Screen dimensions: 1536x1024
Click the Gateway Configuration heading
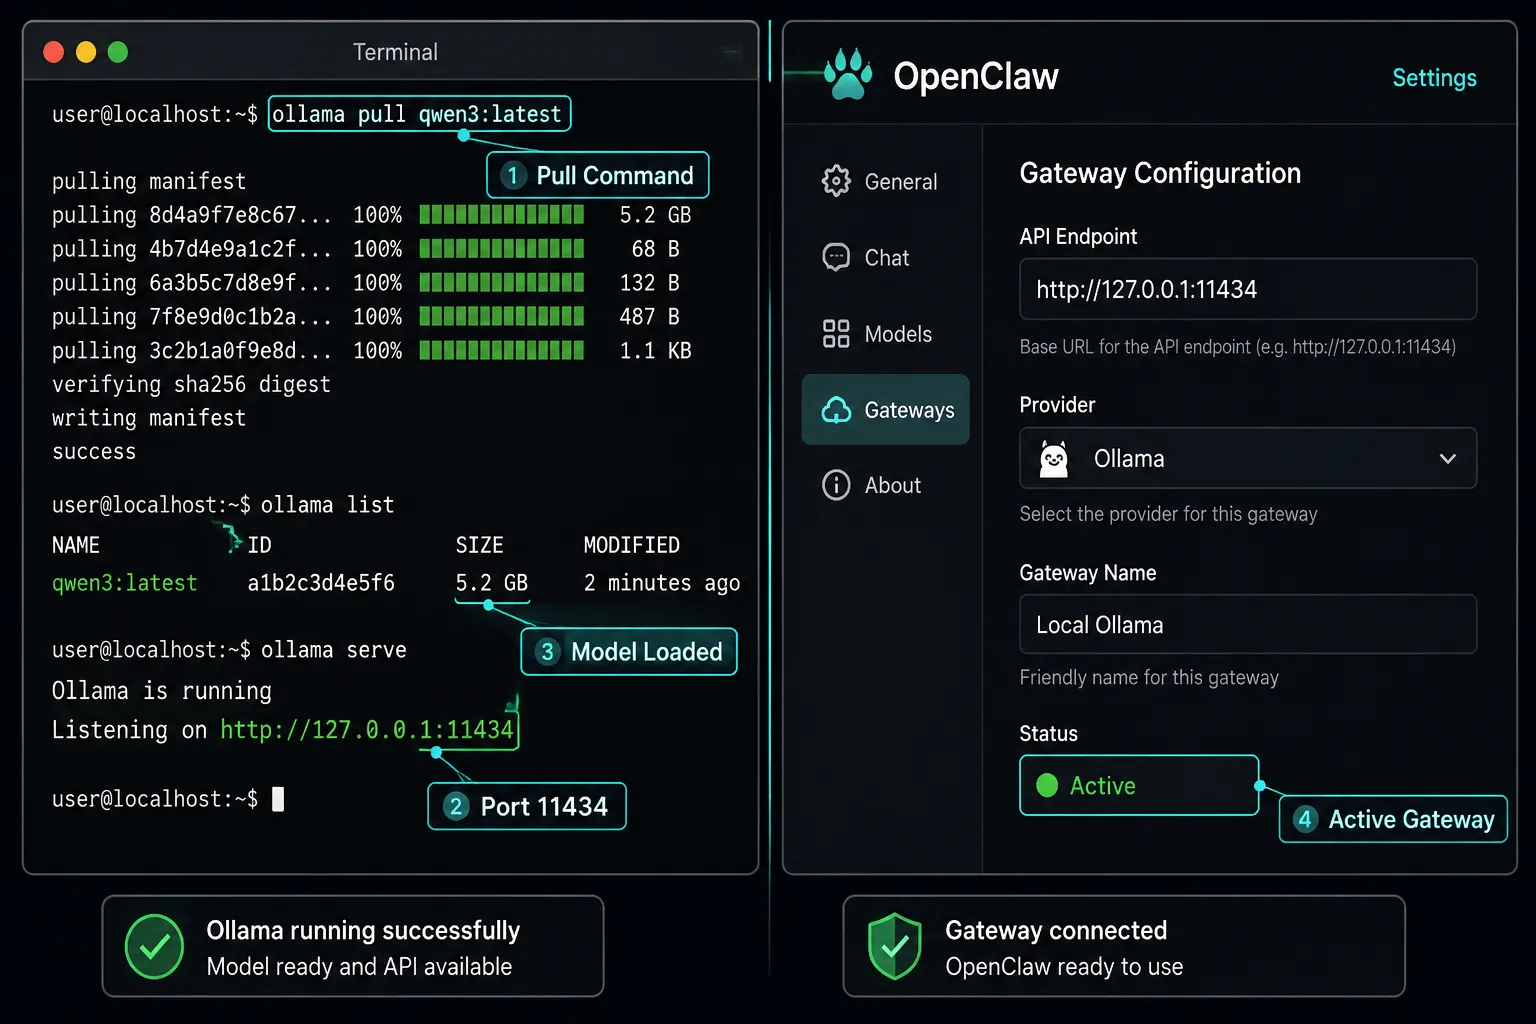pyautogui.click(x=1160, y=173)
